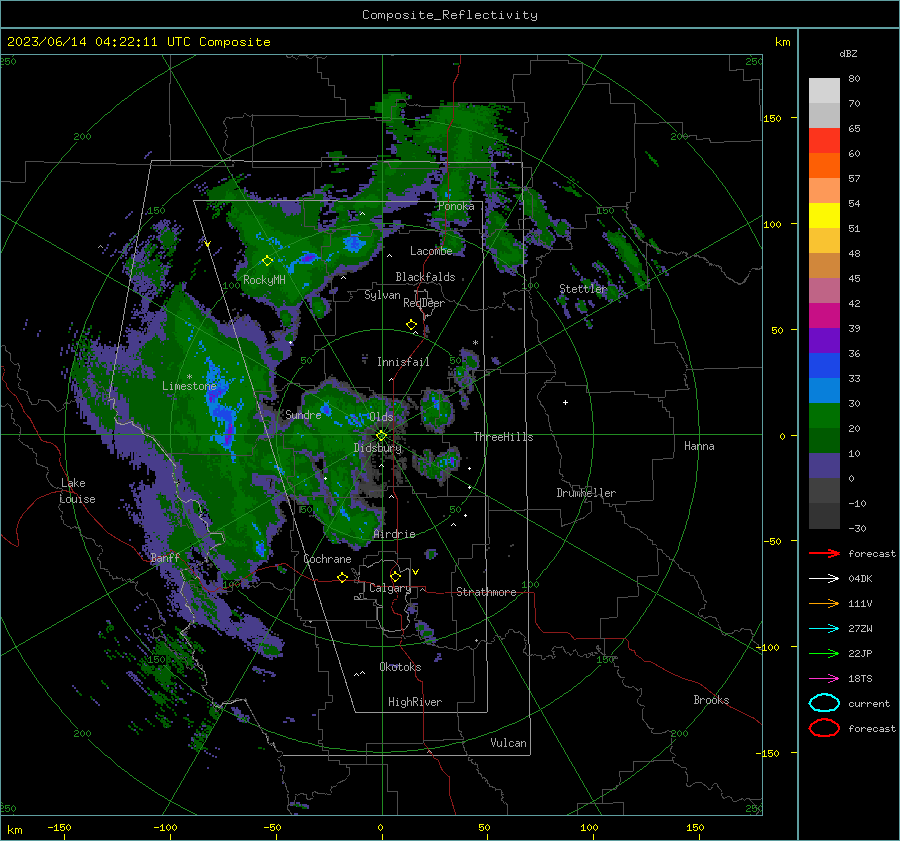Click the yellow diamond marker above Calgary
Image resolution: width=900 pixels, height=841 pixels.
coord(395,576)
